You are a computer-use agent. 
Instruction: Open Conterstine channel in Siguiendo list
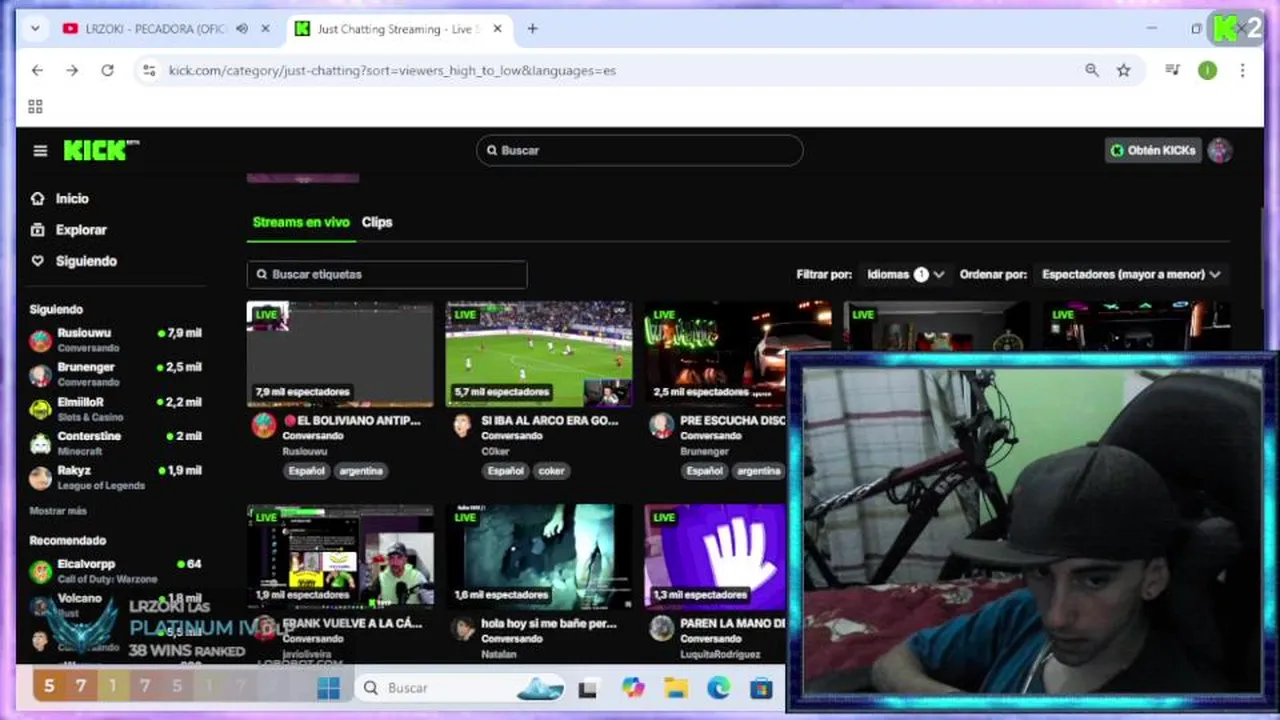click(116, 442)
